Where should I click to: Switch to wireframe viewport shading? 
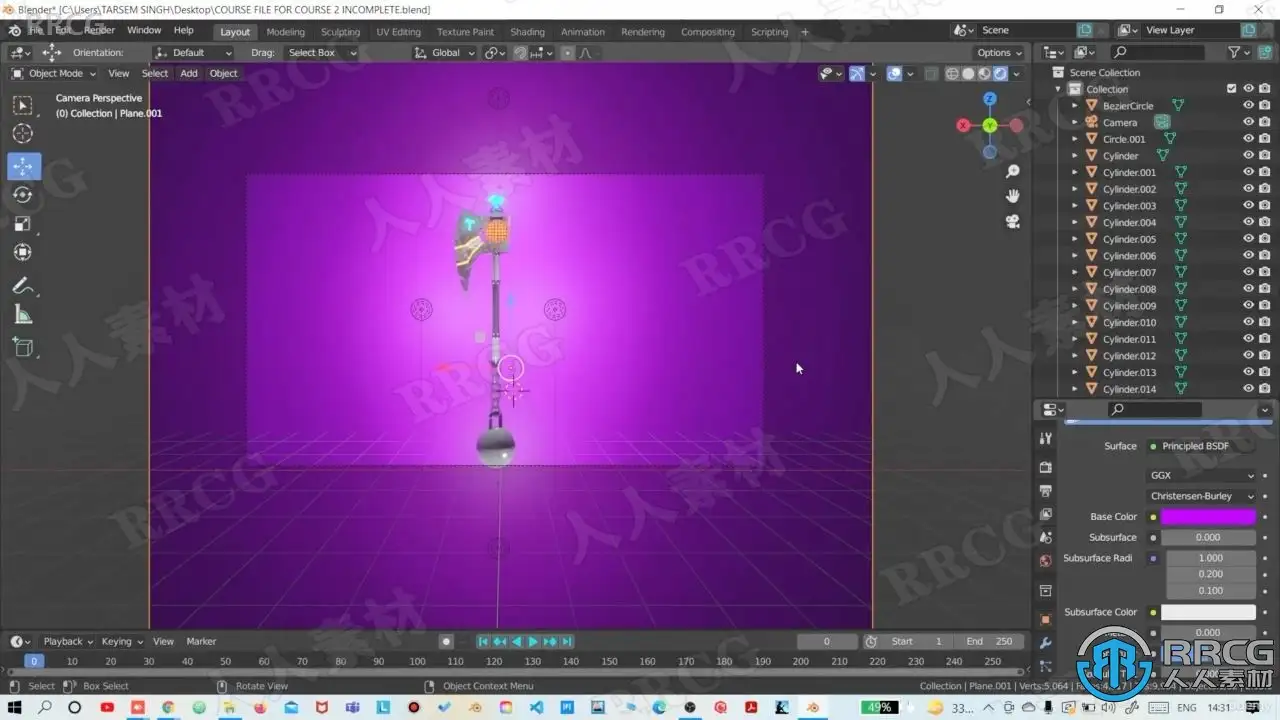(952, 73)
